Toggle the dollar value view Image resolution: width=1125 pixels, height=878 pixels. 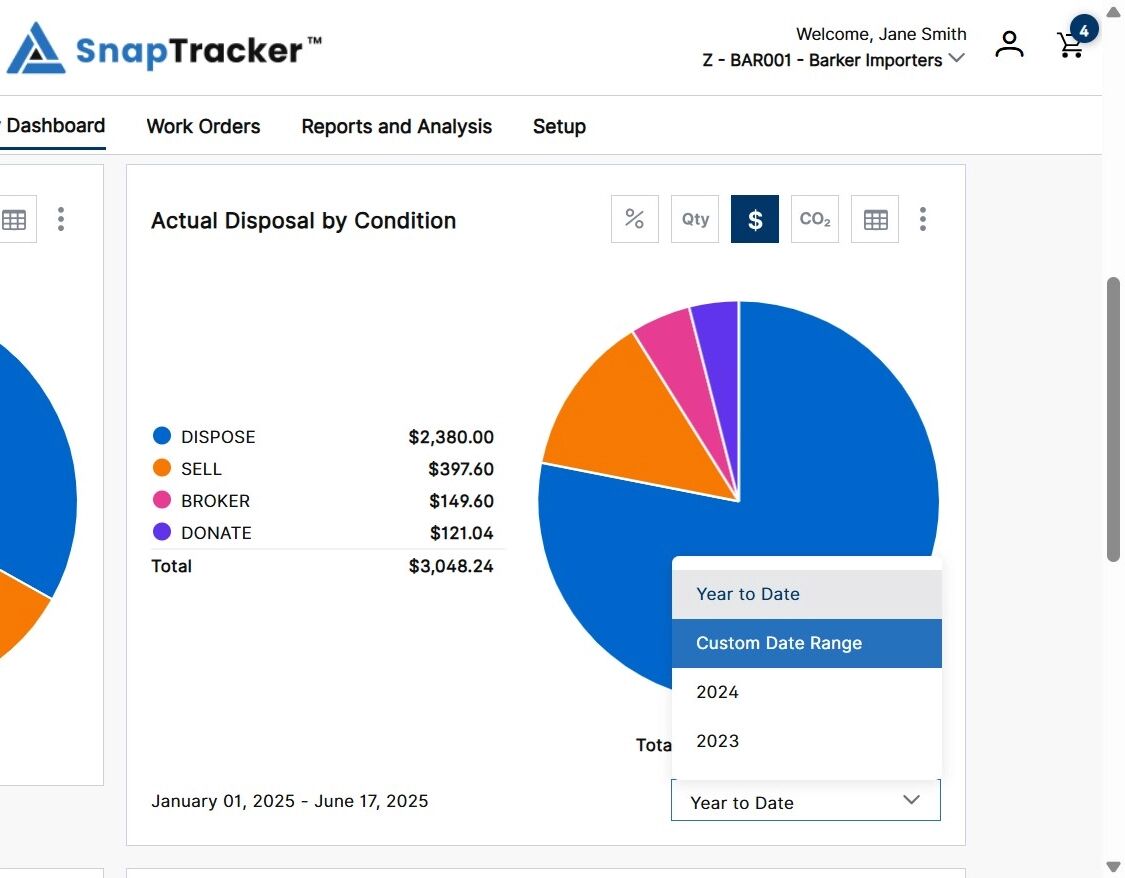click(x=755, y=219)
